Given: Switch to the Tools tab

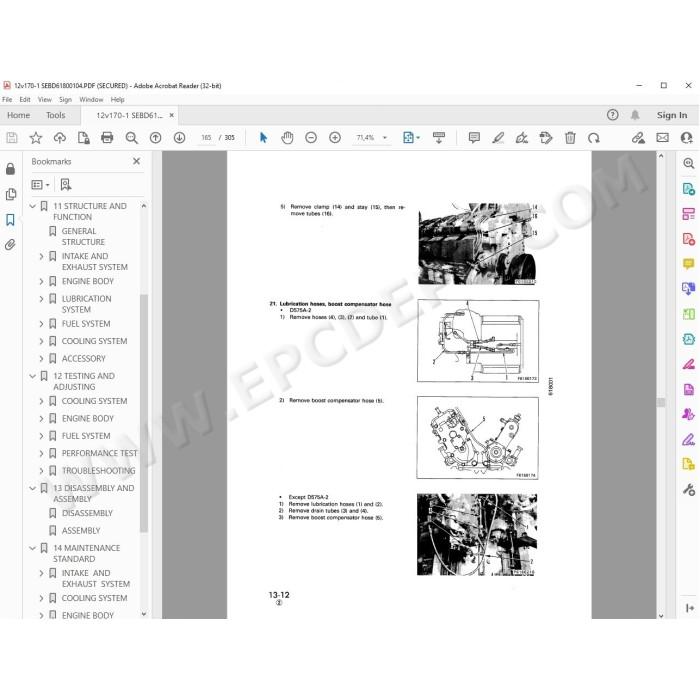Looking at the screenshot, I should coord(55,115).
